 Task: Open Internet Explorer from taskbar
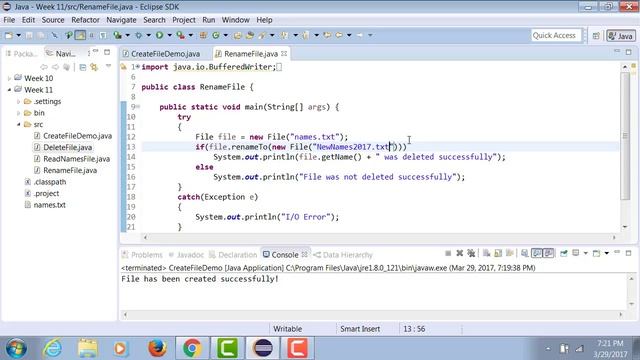point(52,348)
